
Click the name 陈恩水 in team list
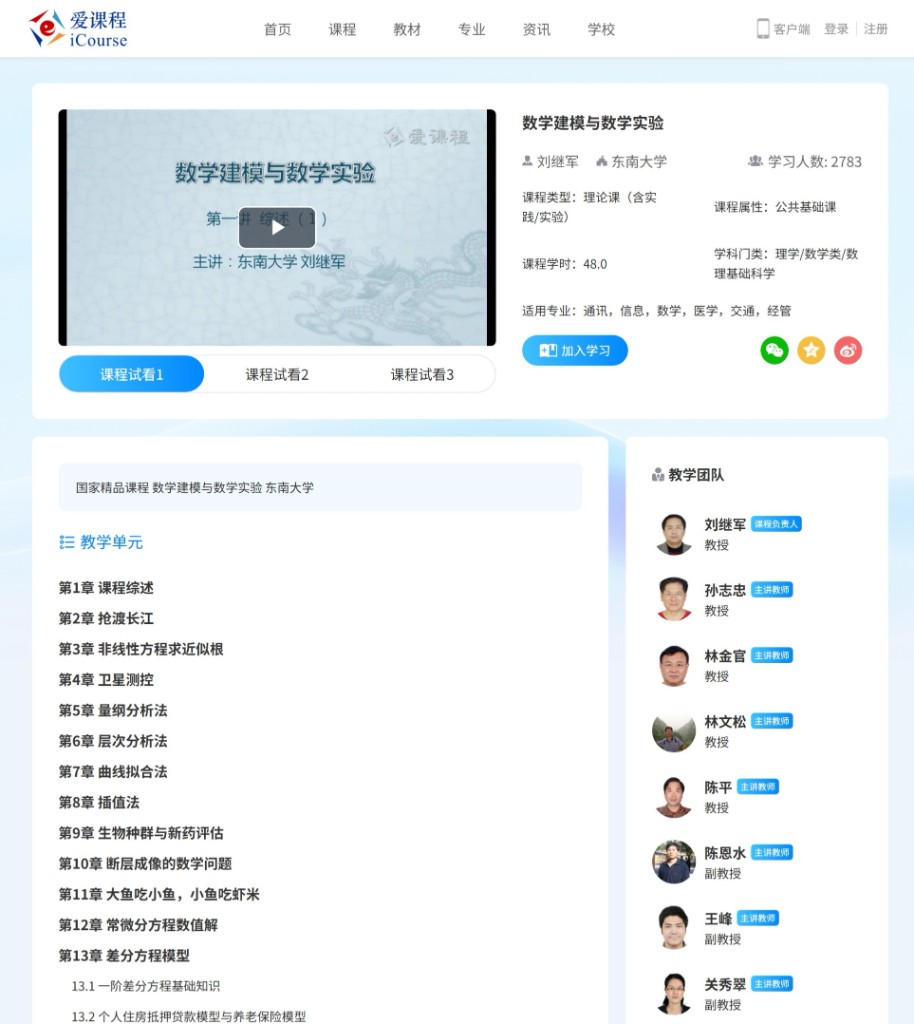725,853
